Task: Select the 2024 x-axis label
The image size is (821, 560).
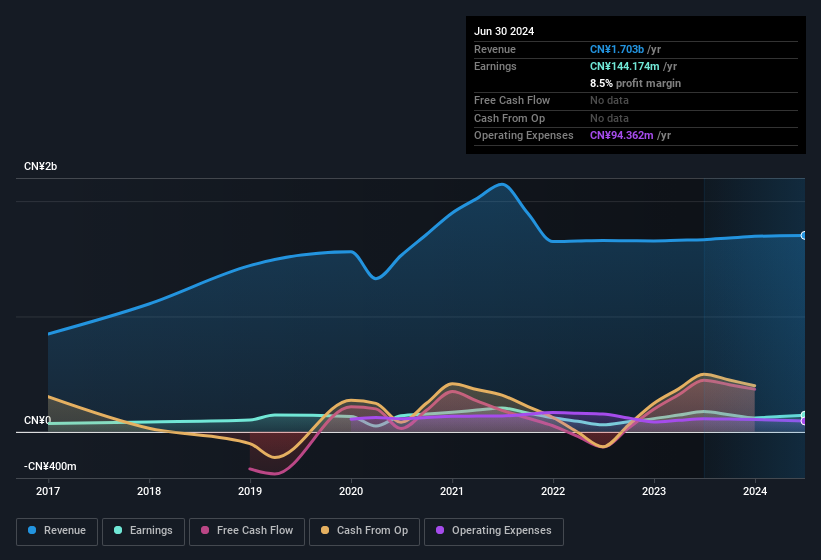Action: pos(755,491)
